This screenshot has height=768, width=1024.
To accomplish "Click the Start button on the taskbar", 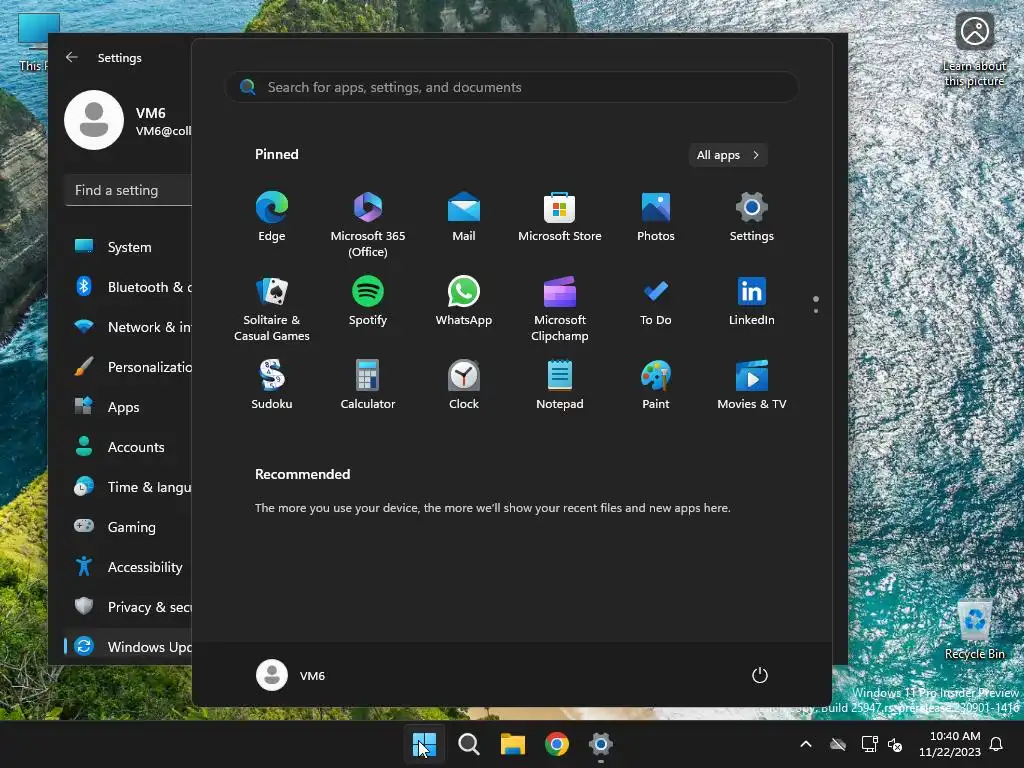I will [424, 744].
